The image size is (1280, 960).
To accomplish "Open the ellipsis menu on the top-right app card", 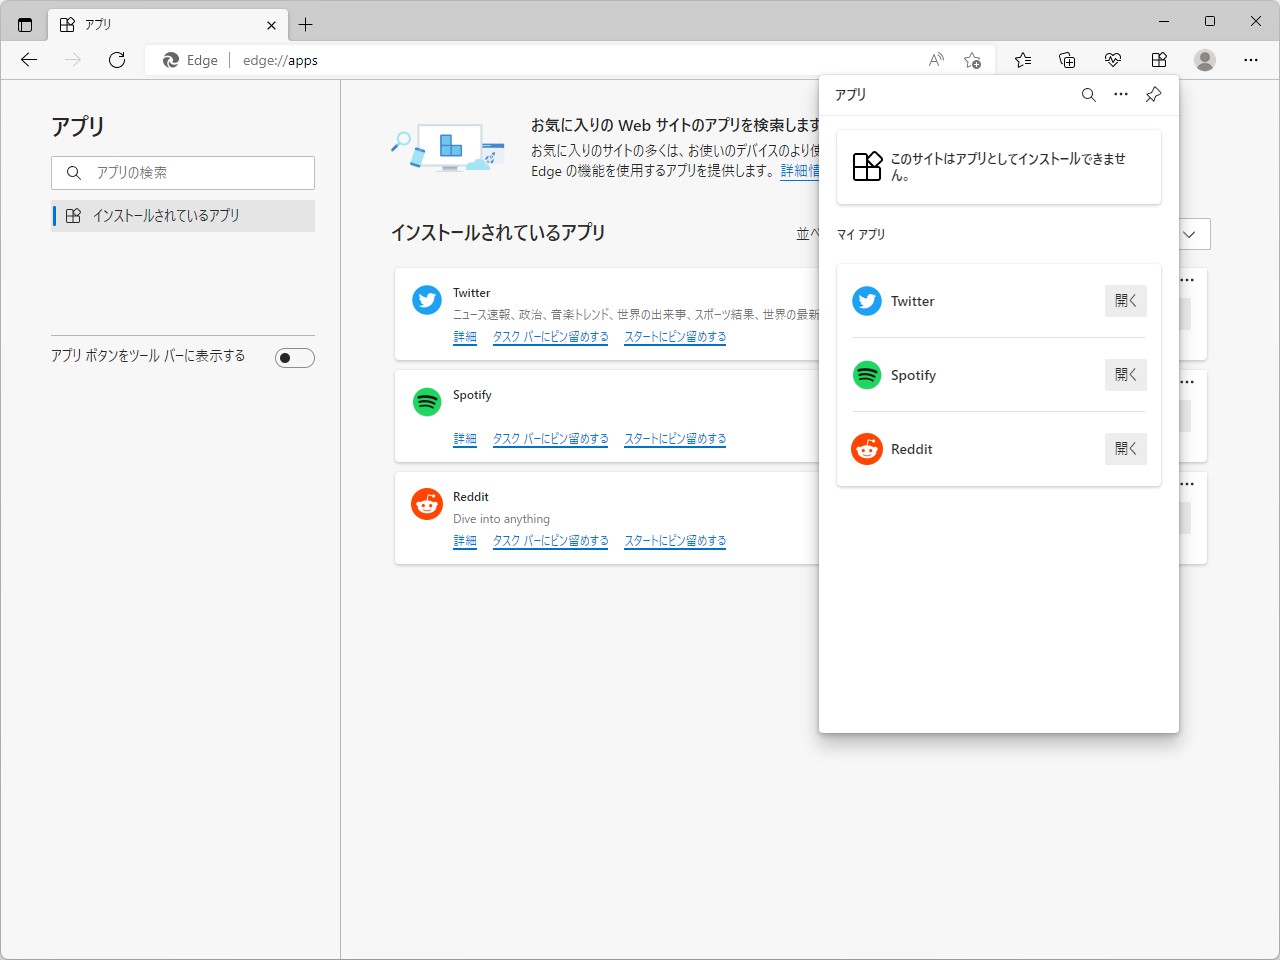I will (1186, 280).
